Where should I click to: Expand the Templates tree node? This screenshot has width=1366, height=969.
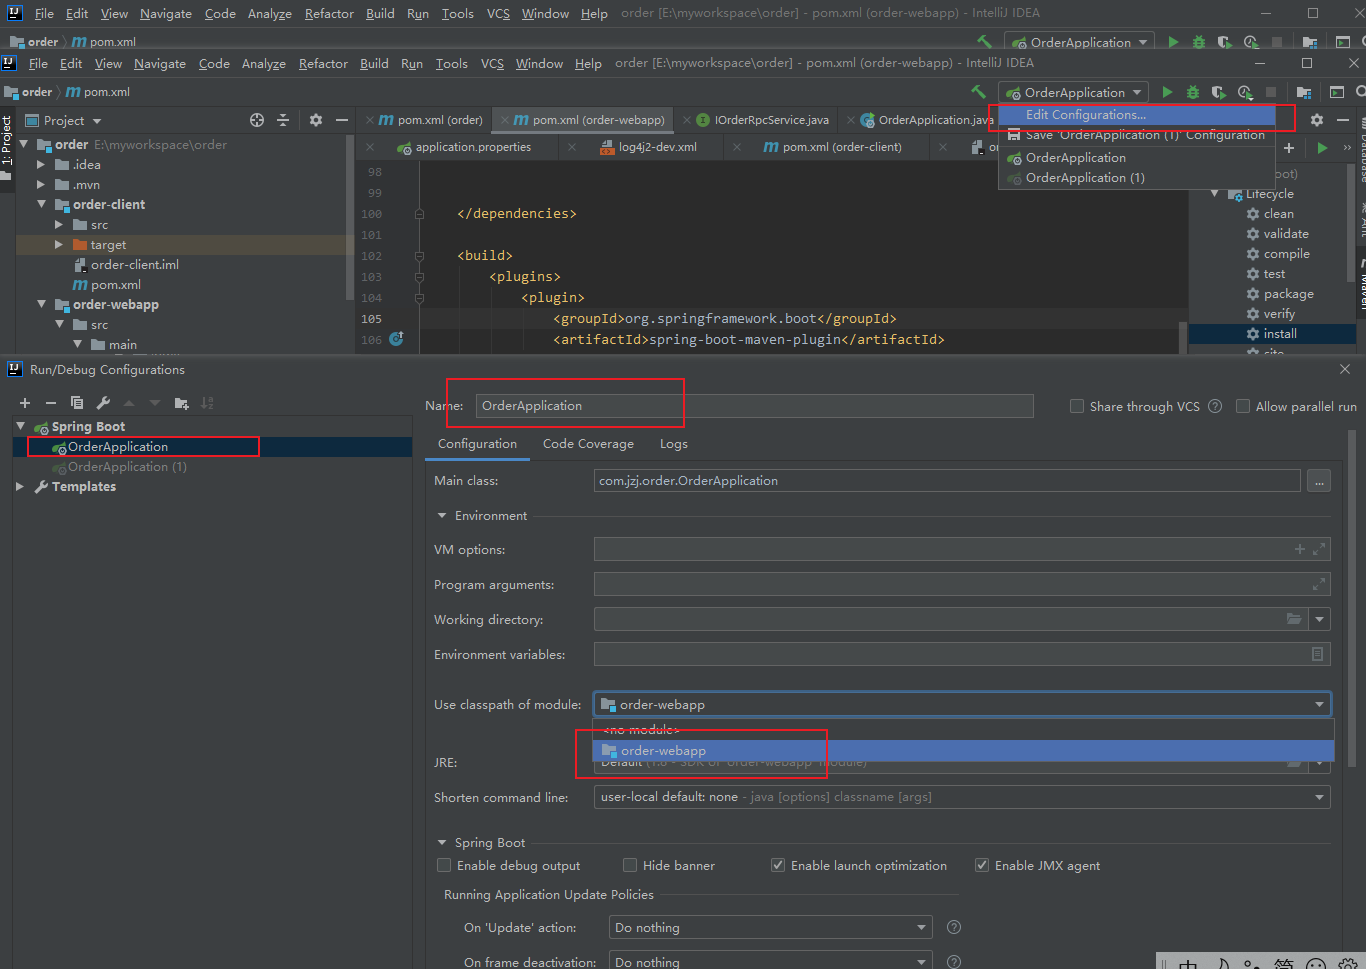[x=21, y=486]
